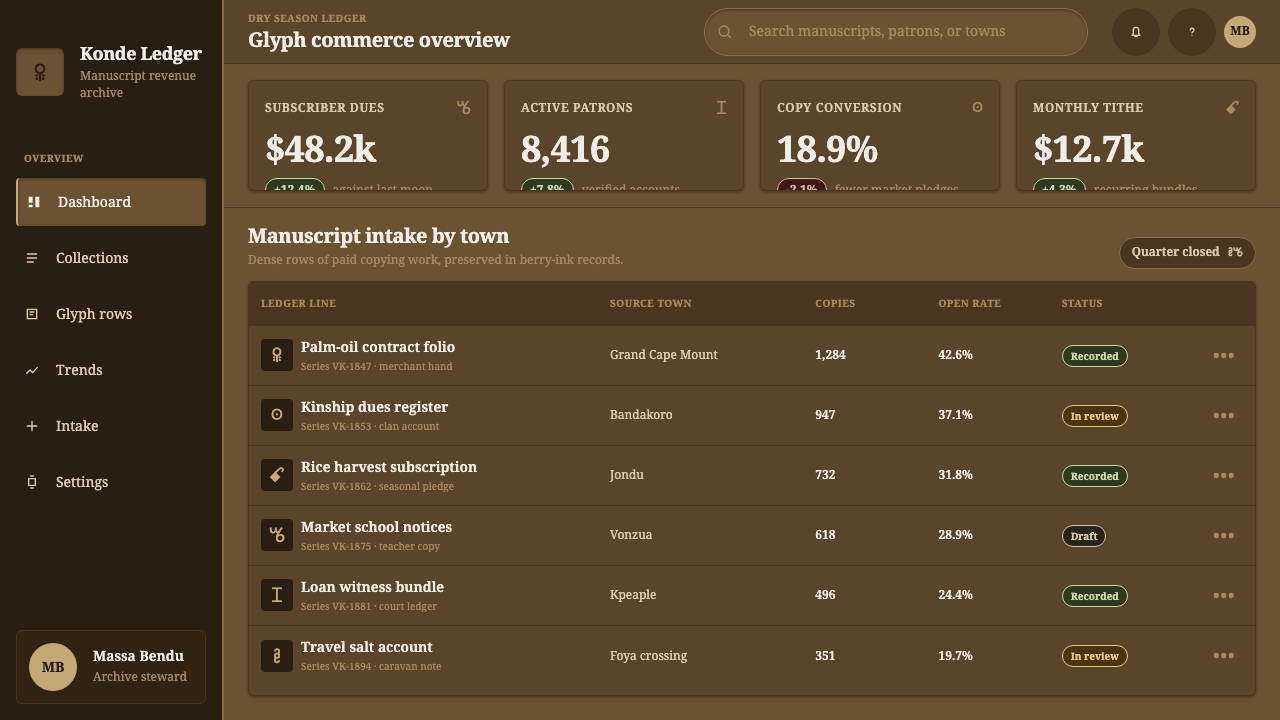Click the Subscriber Dues card glyph icon
Screen dimensions: 1280x720
pyautogui.click(x=463, y=107)
